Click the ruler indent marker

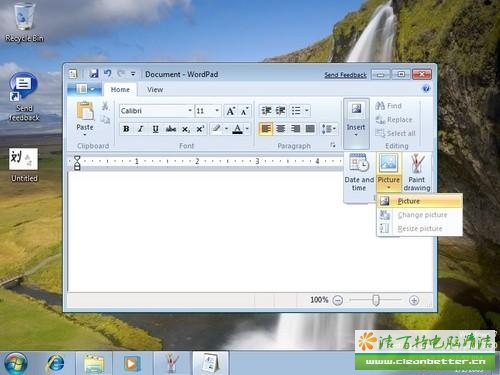point(77,162)
